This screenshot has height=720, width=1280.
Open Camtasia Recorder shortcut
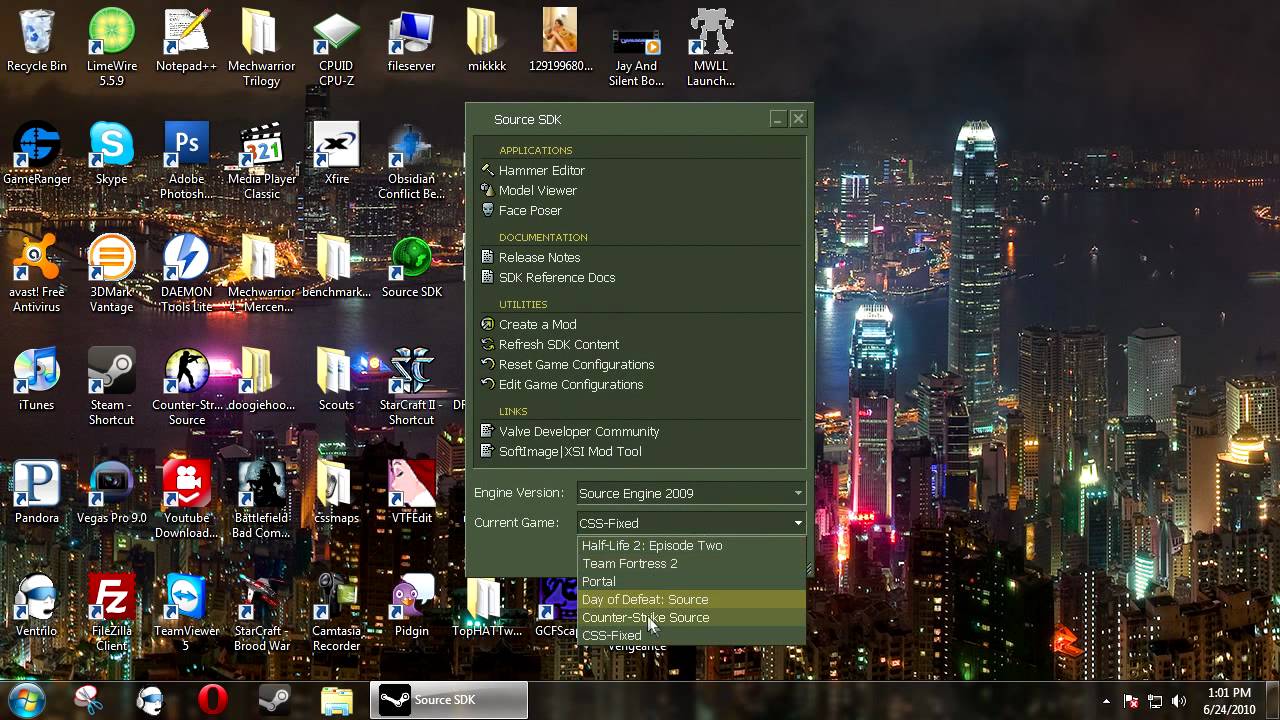336,612
